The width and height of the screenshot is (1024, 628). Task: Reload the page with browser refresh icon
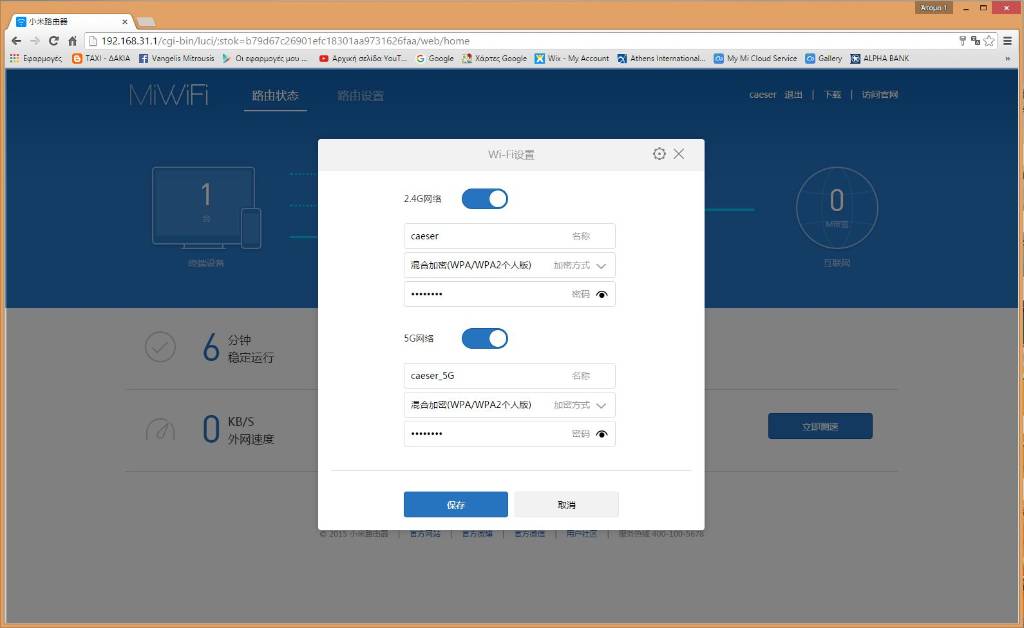[54, 41]
